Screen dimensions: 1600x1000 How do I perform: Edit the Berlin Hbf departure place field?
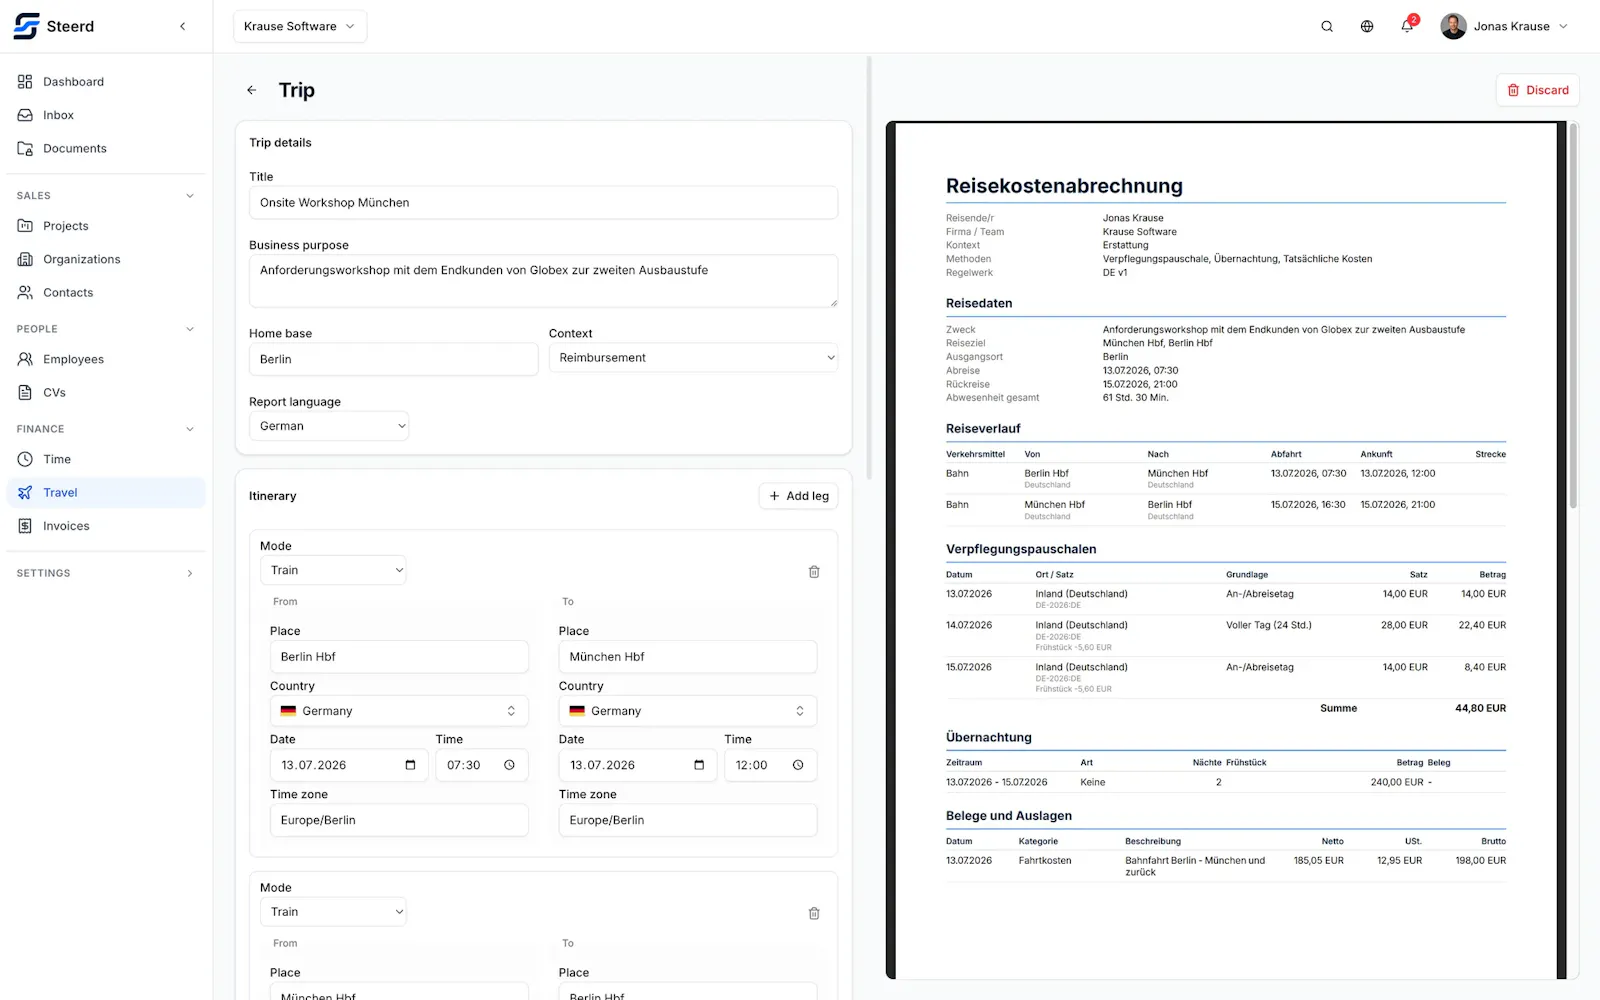click(399, 657)
